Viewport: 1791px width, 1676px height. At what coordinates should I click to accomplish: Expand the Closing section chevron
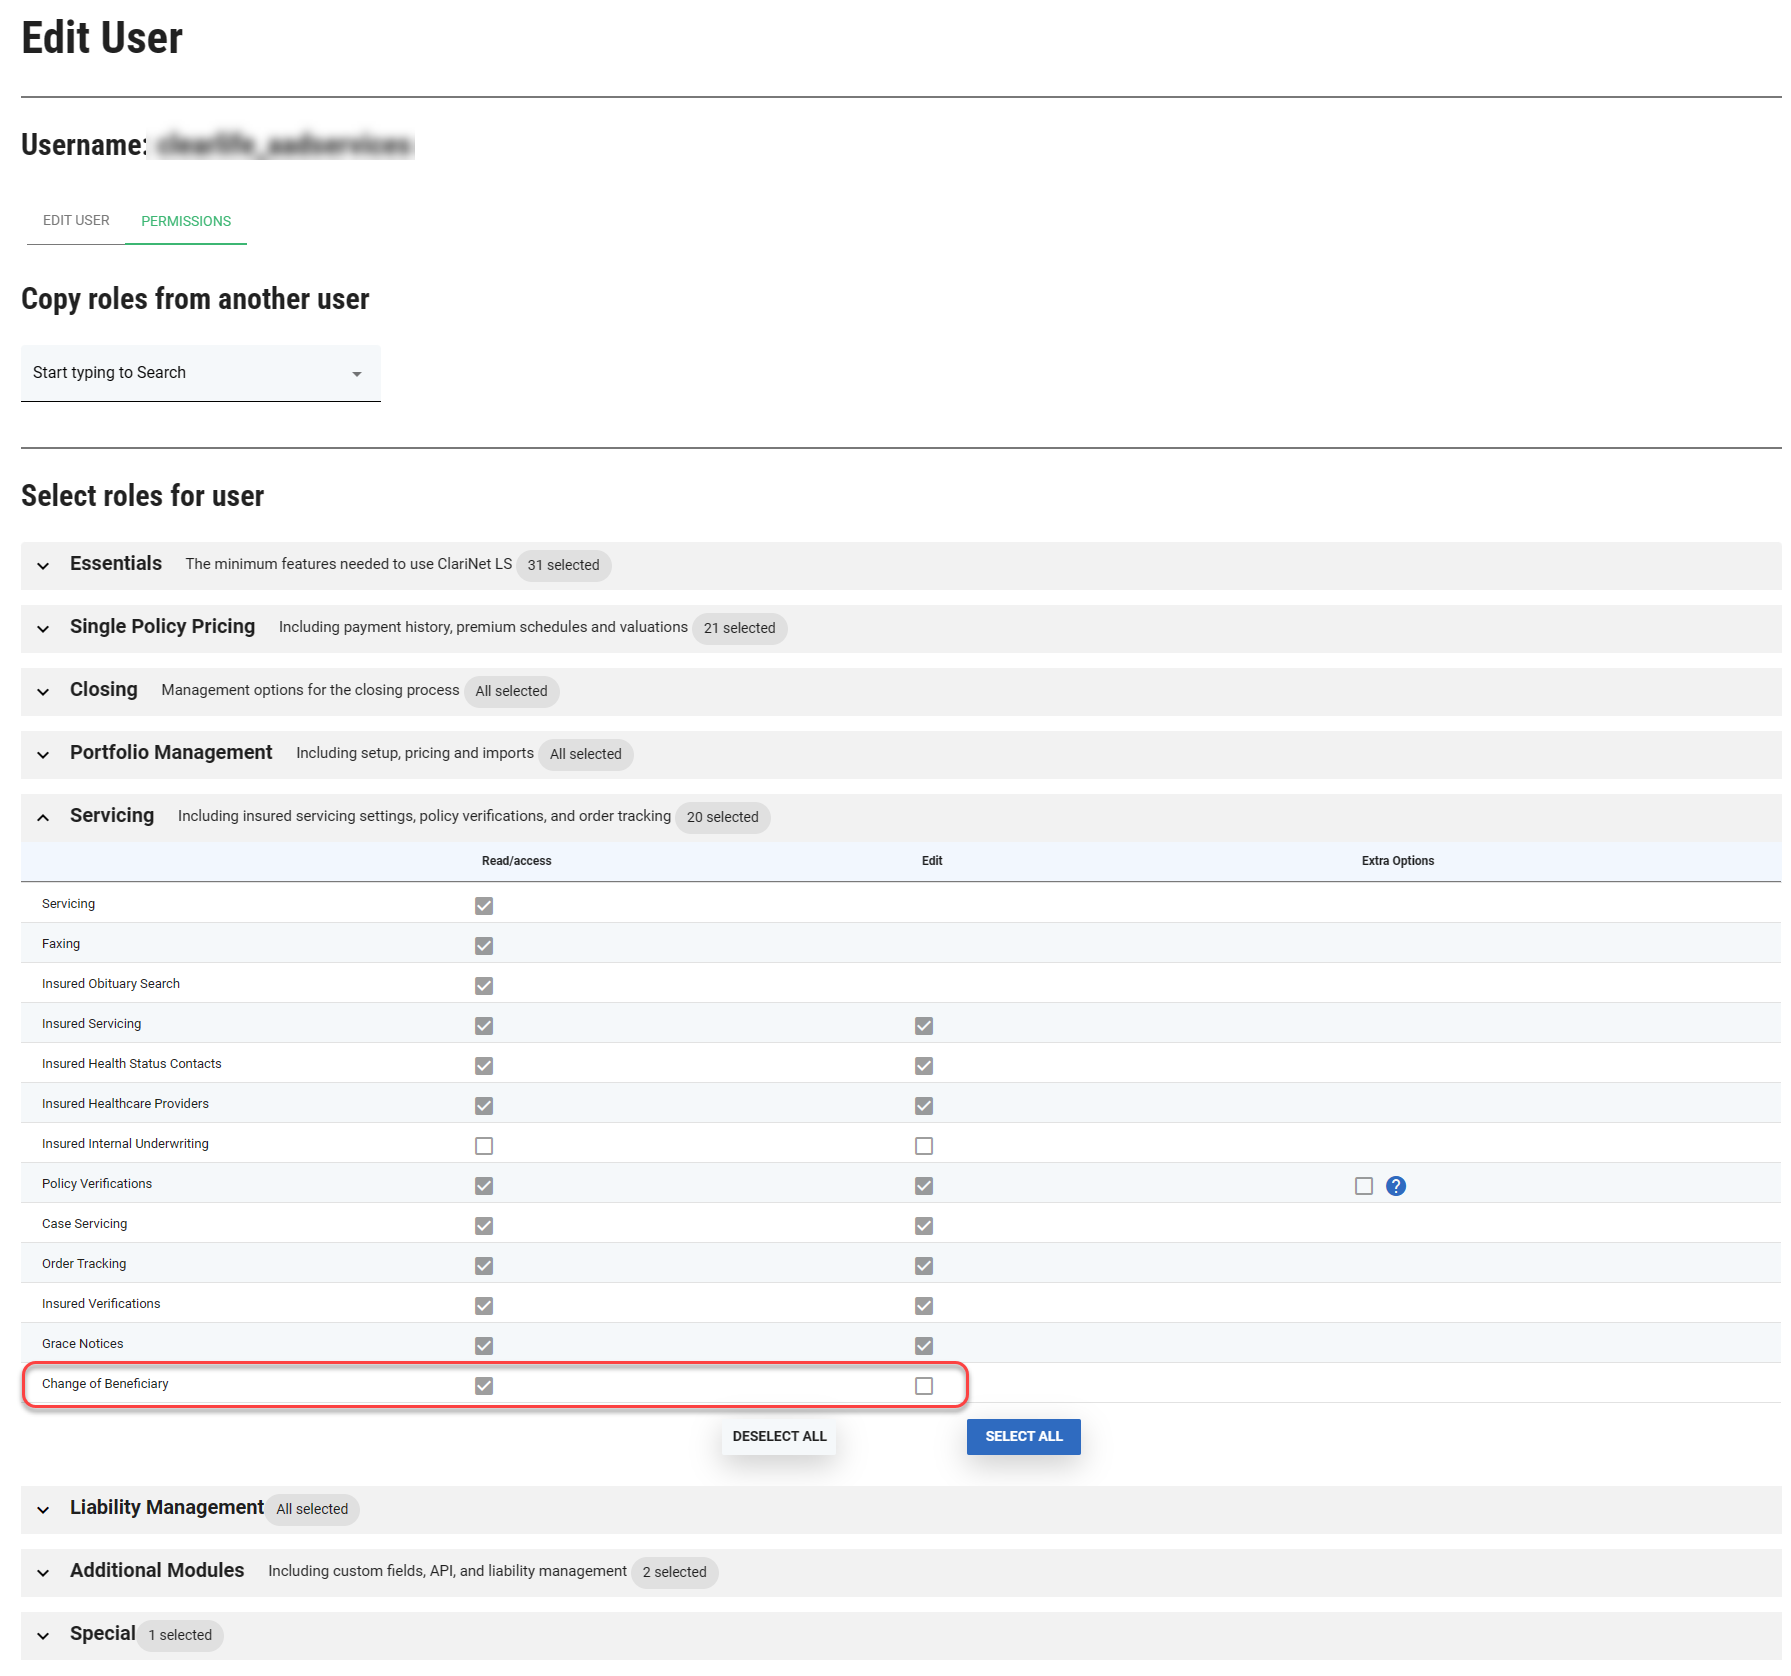click(x=43, y=692)
